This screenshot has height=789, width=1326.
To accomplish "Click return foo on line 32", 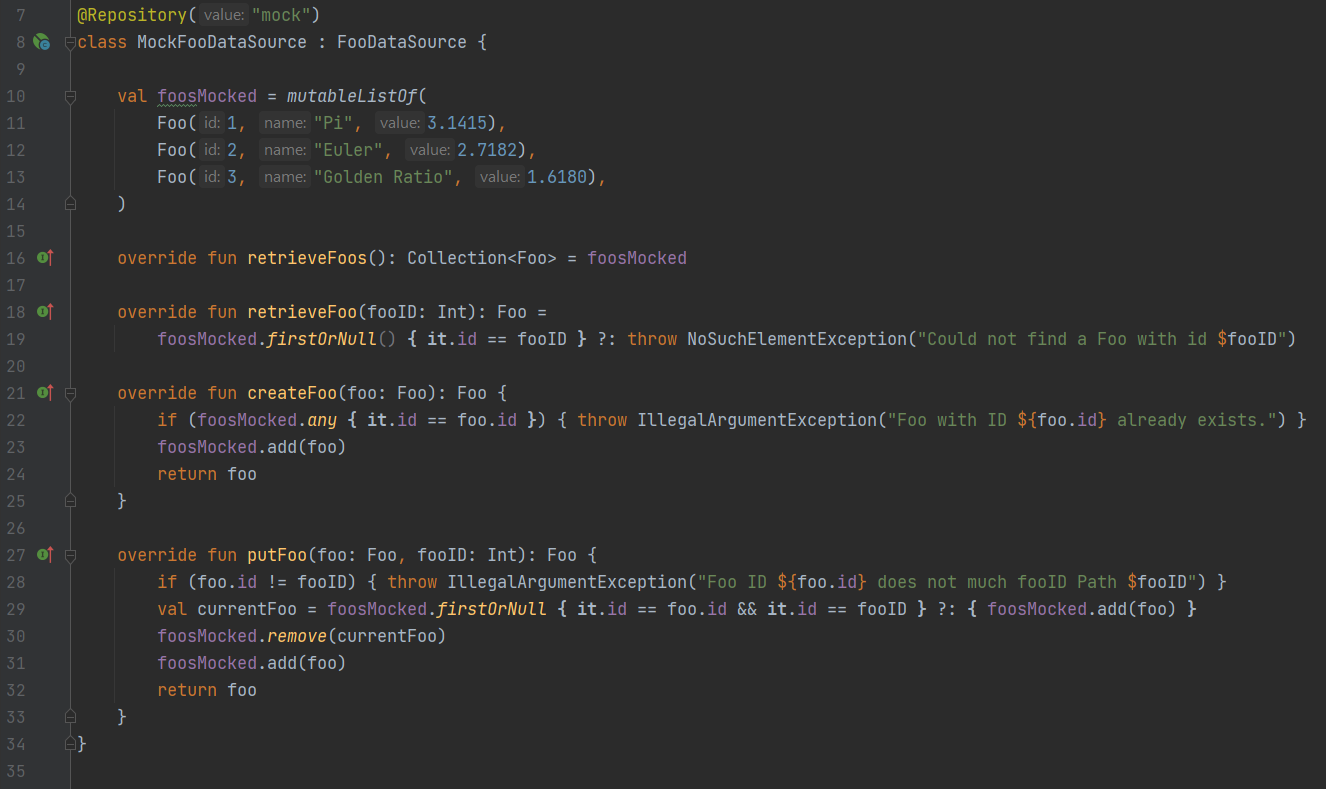I will (x=207, y=690).
